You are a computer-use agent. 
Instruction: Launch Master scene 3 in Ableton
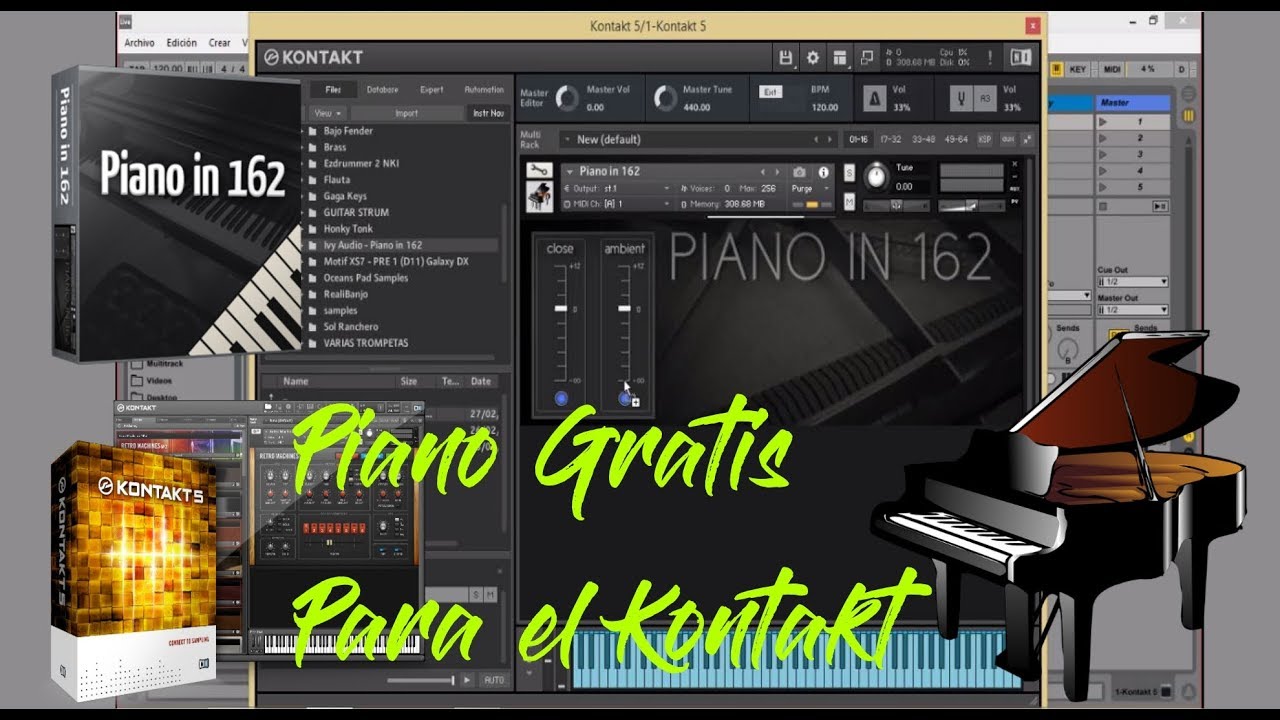point(1103,154)
